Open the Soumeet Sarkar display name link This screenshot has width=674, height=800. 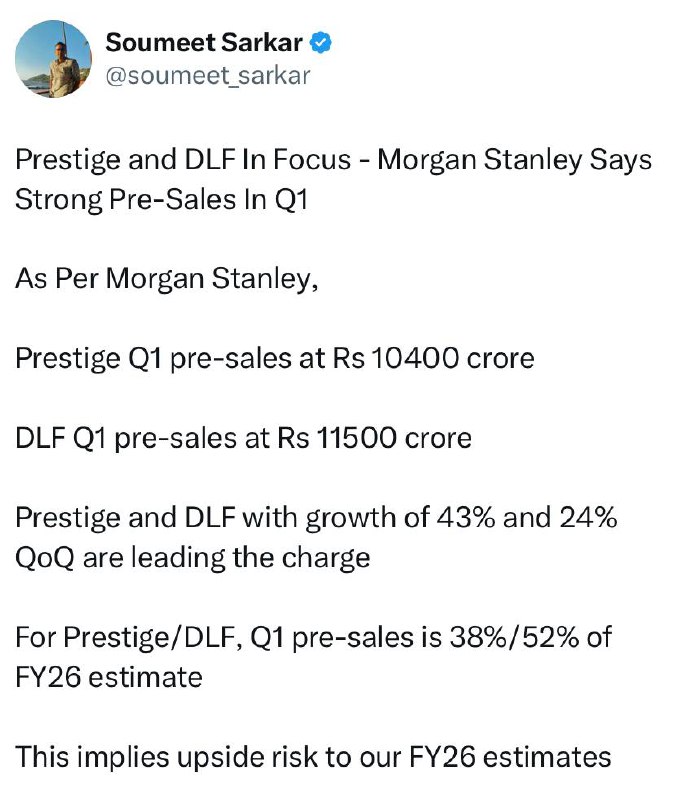point(204,42)
